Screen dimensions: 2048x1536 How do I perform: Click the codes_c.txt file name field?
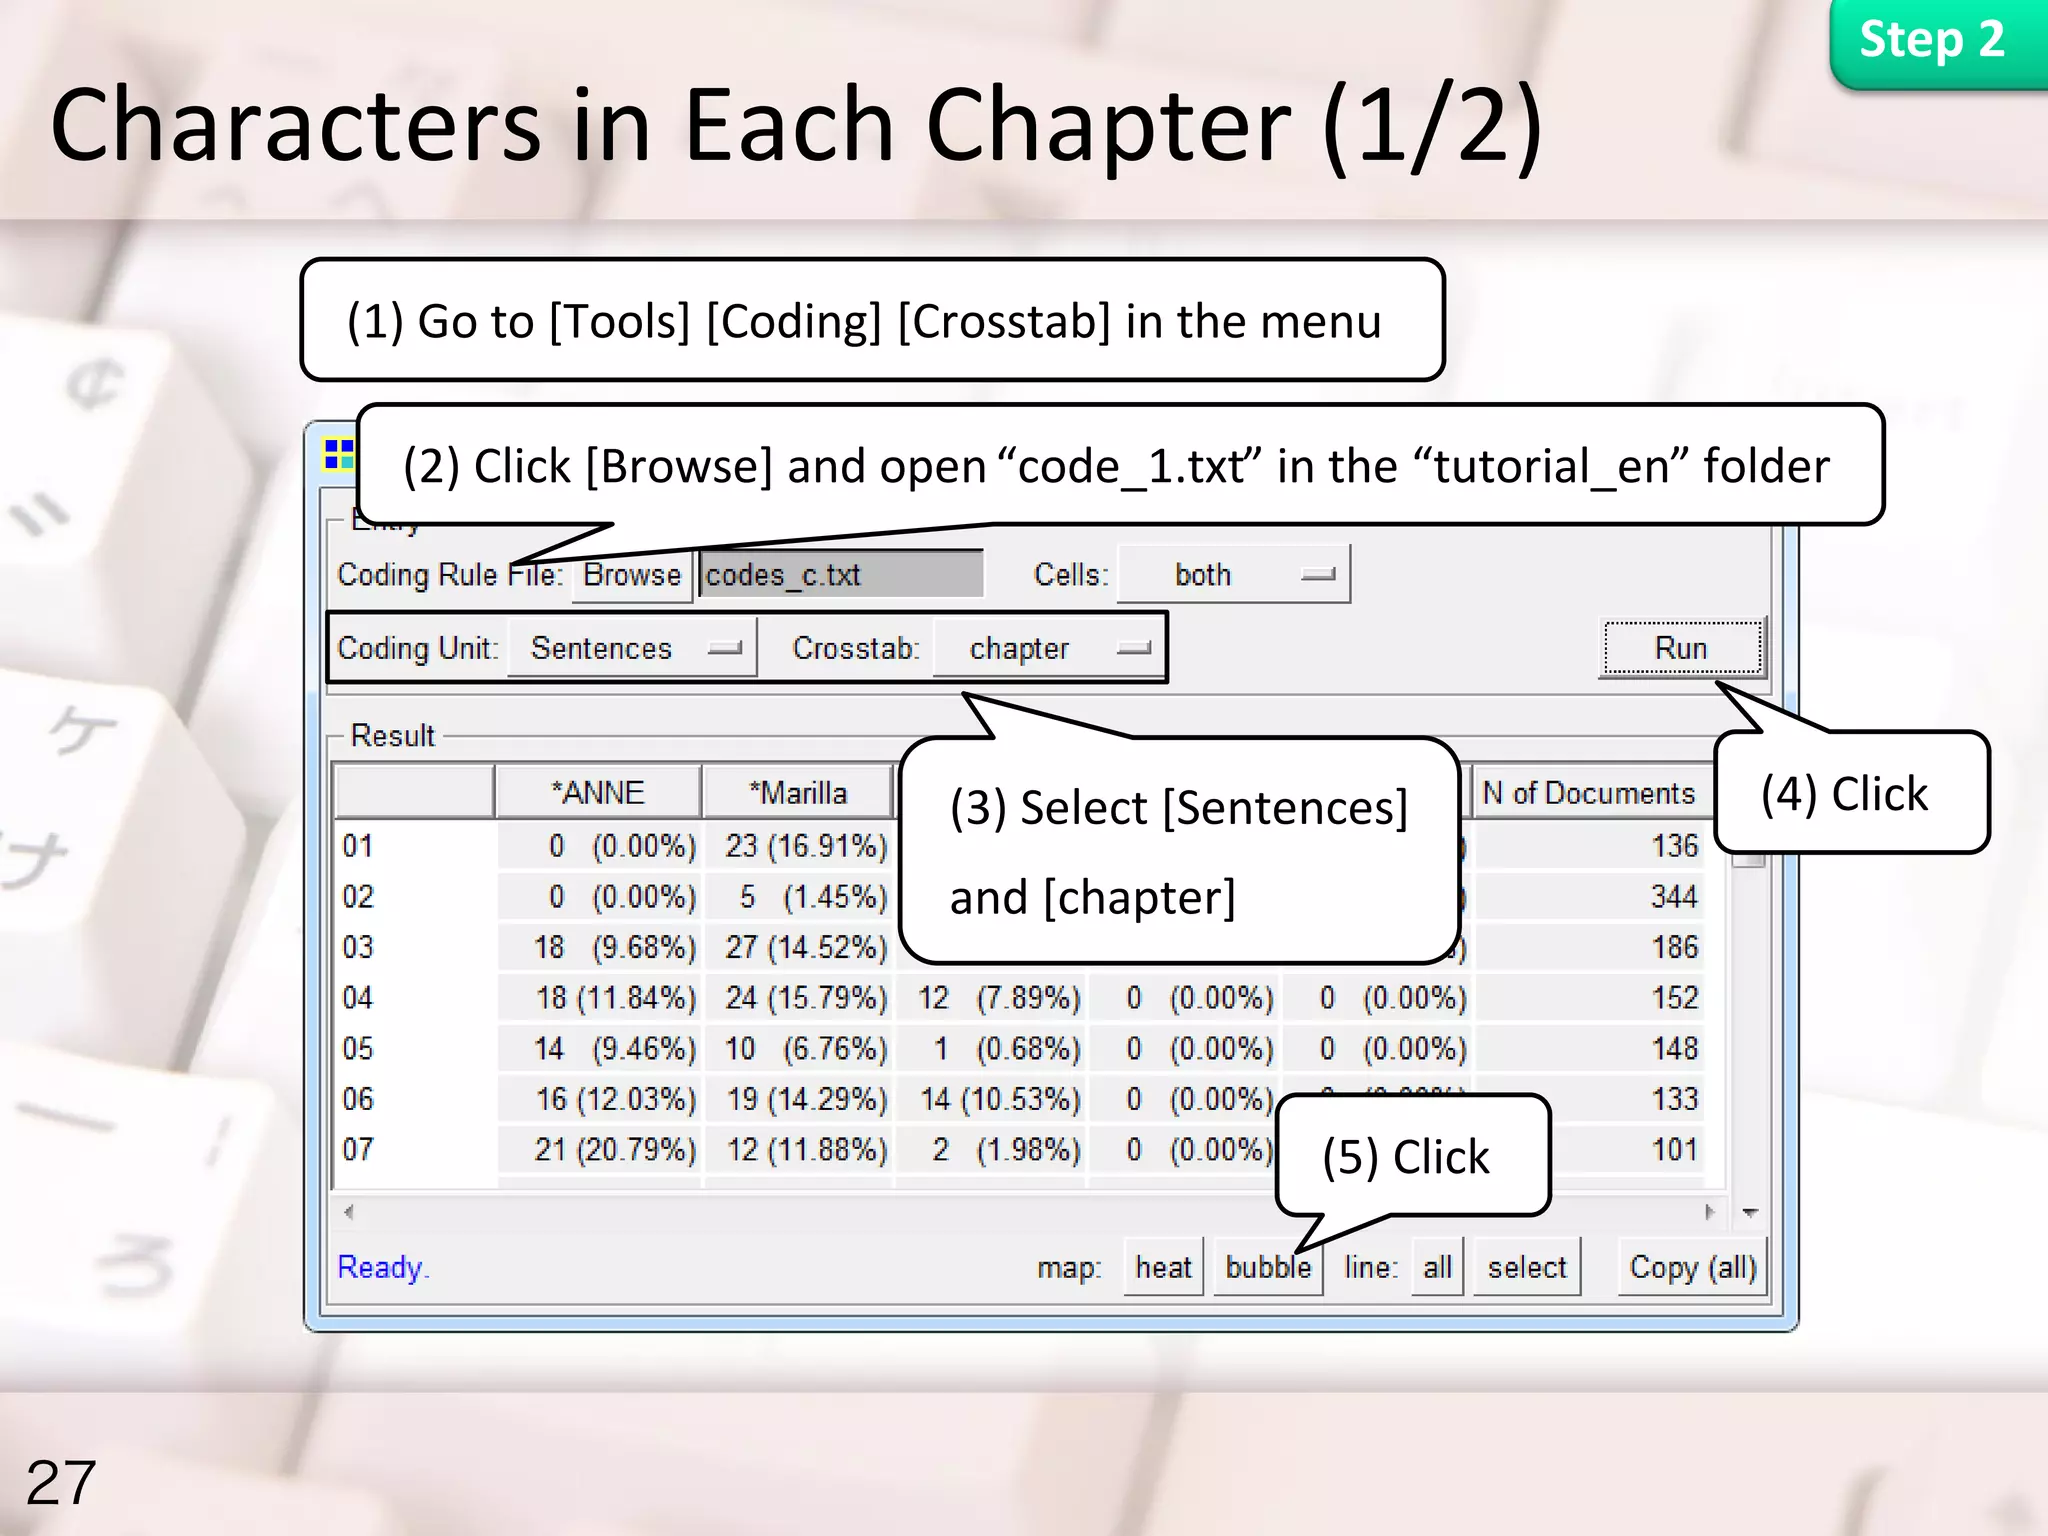pos(841,575)
